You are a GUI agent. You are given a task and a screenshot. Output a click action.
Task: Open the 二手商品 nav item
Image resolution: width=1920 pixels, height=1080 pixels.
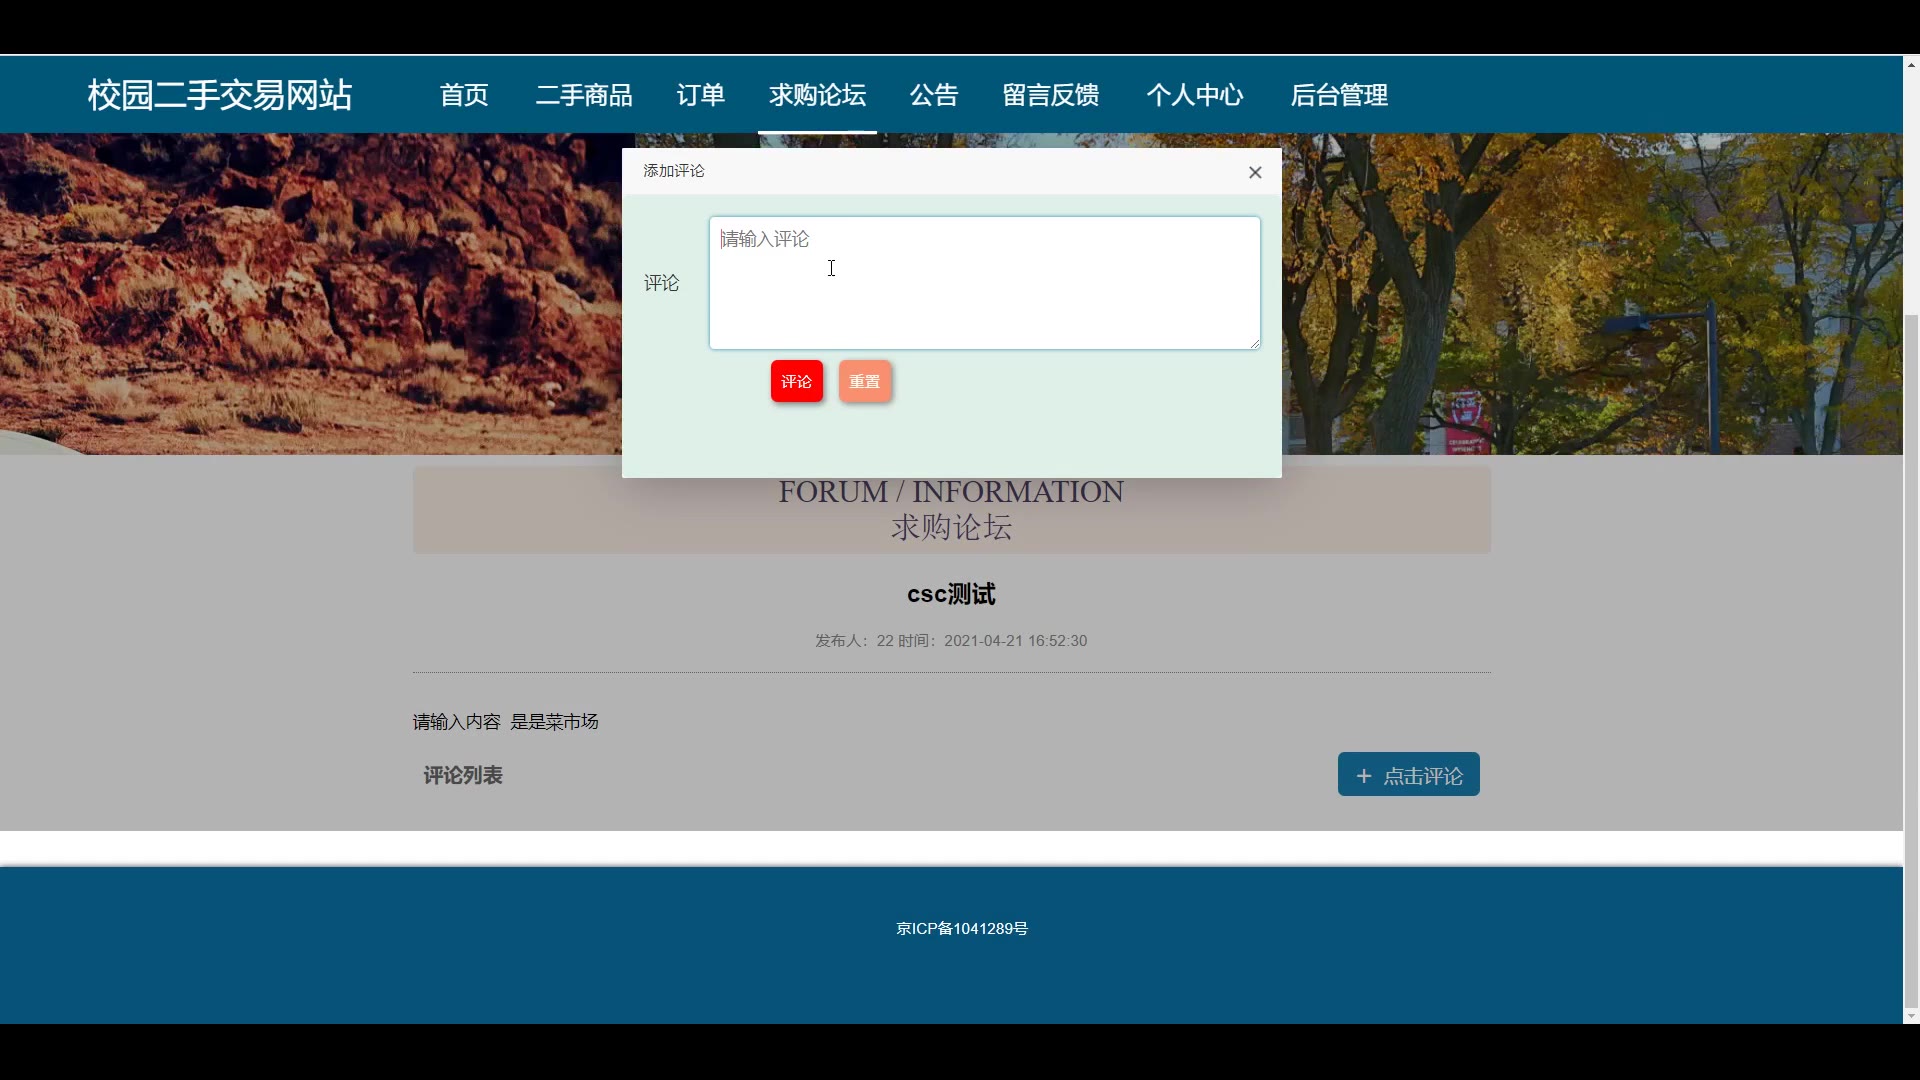pos(584,95)
